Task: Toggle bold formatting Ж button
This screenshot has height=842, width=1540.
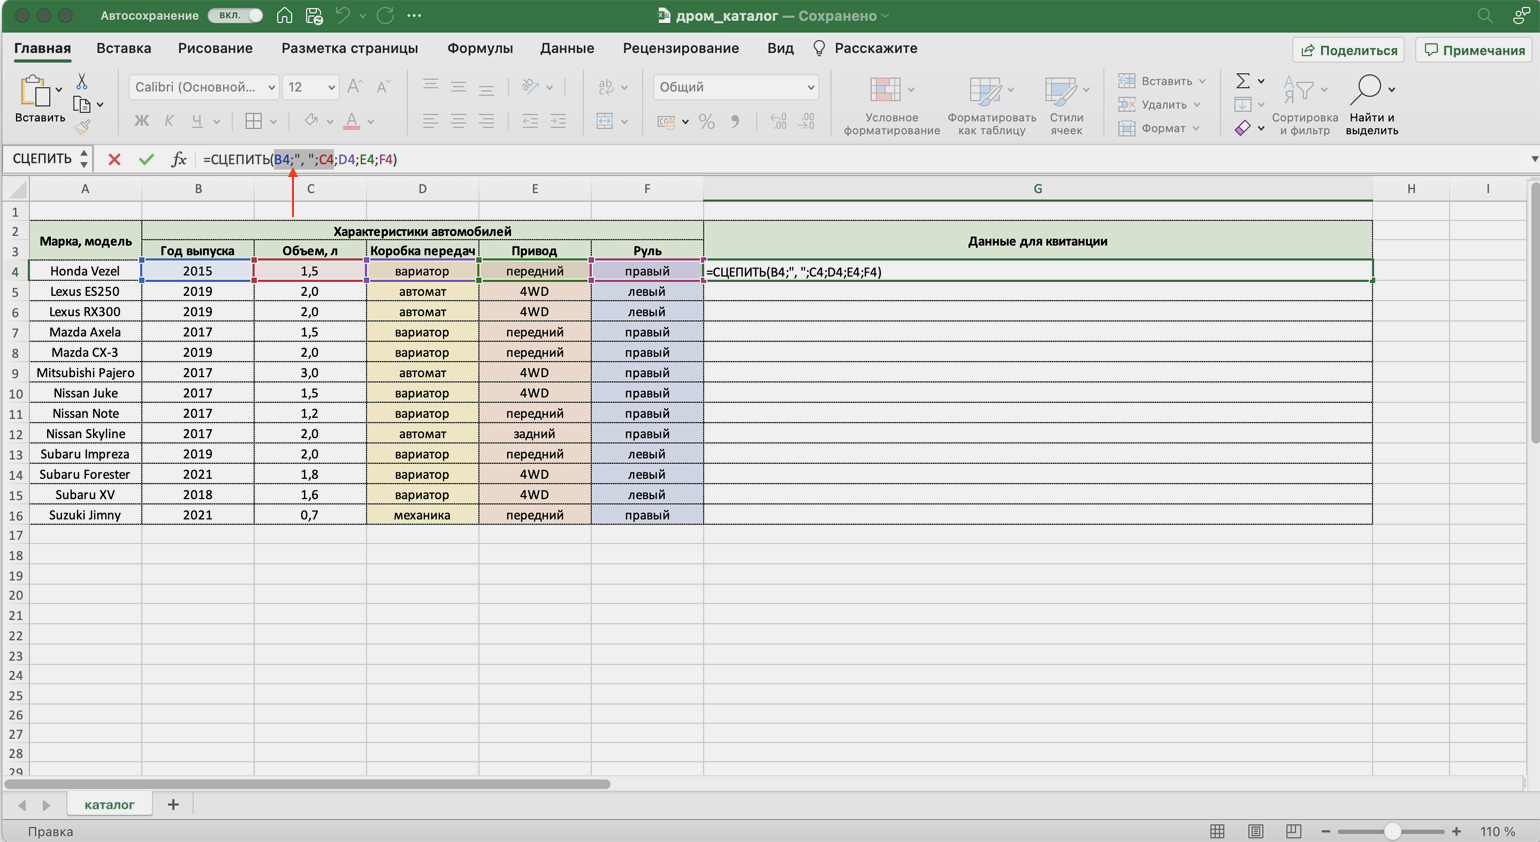Action: point(141,121)
